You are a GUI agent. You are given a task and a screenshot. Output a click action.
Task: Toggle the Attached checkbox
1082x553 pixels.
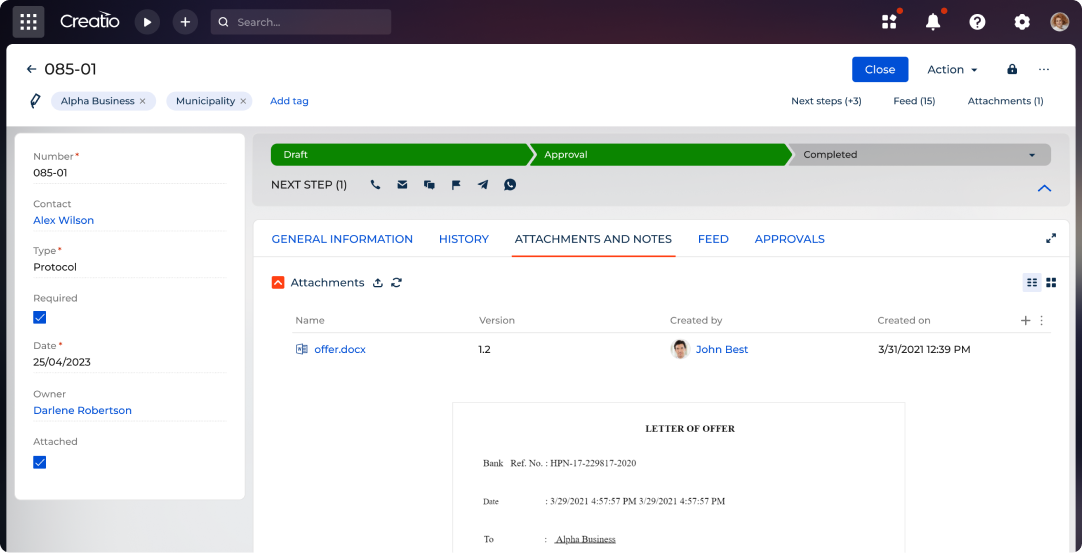tap(40, 462)
